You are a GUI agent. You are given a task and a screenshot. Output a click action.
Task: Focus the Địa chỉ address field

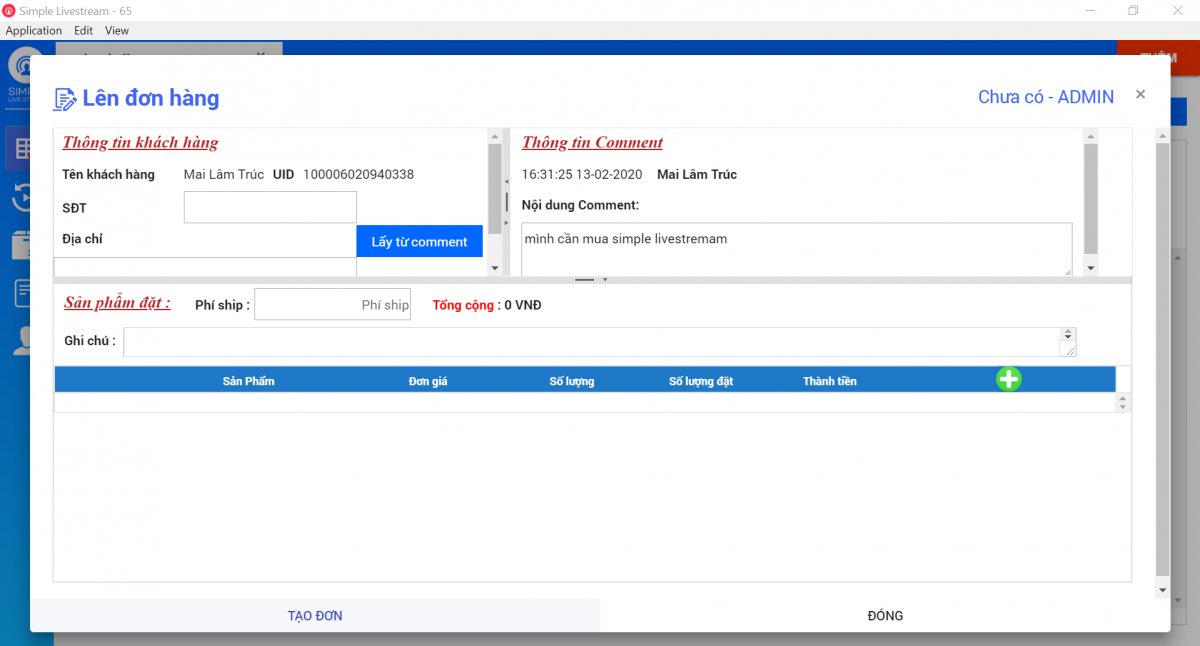[x=205, y=267]
